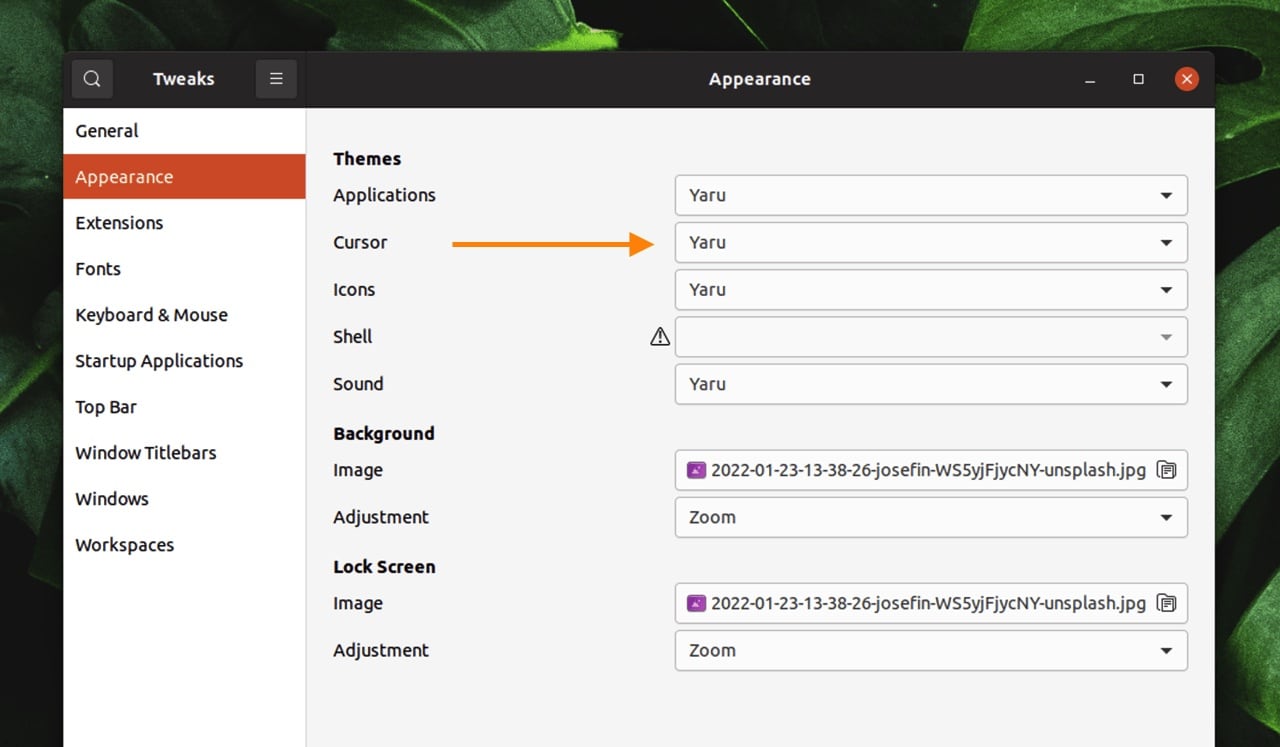Open the Sound theme dropdown
The height and width of the screenshot is (747, 1280).
click(x=931, y=384)
